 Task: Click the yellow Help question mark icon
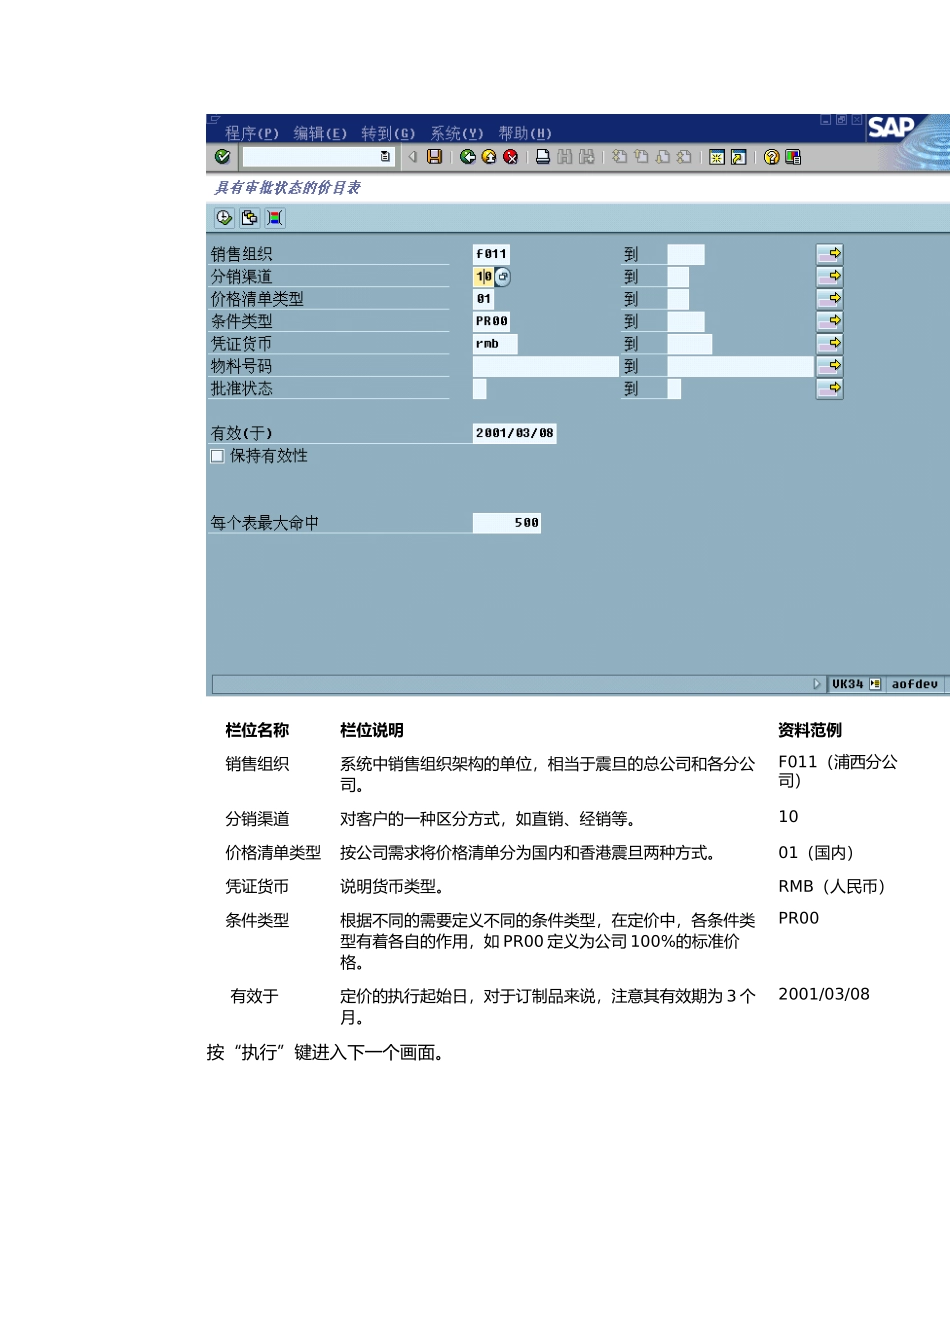point(771,157)
